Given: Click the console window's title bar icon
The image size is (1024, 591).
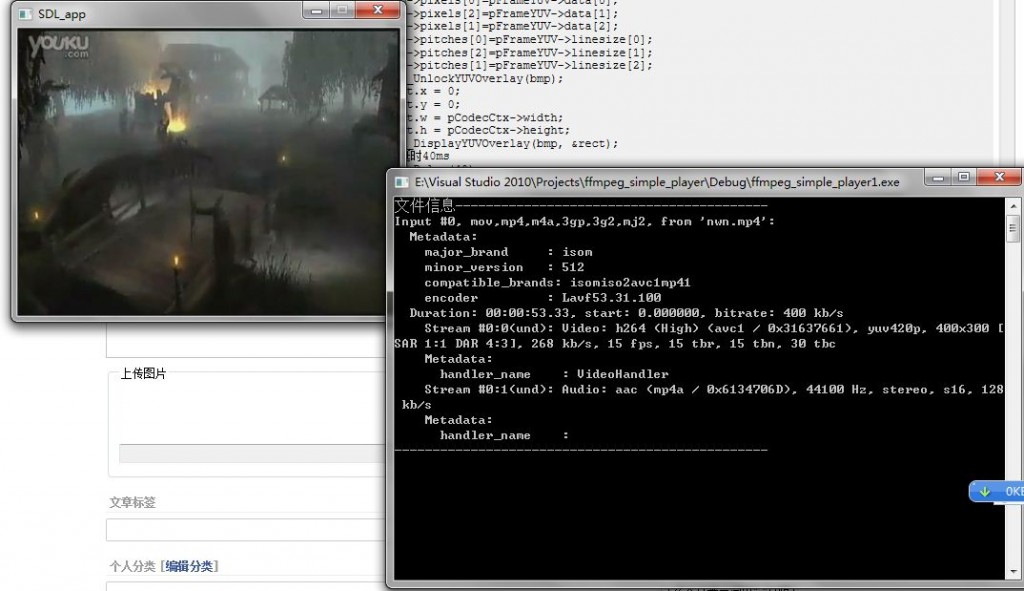Looking at the screenshot, I should pyautogui.click(x=402, y=182).
